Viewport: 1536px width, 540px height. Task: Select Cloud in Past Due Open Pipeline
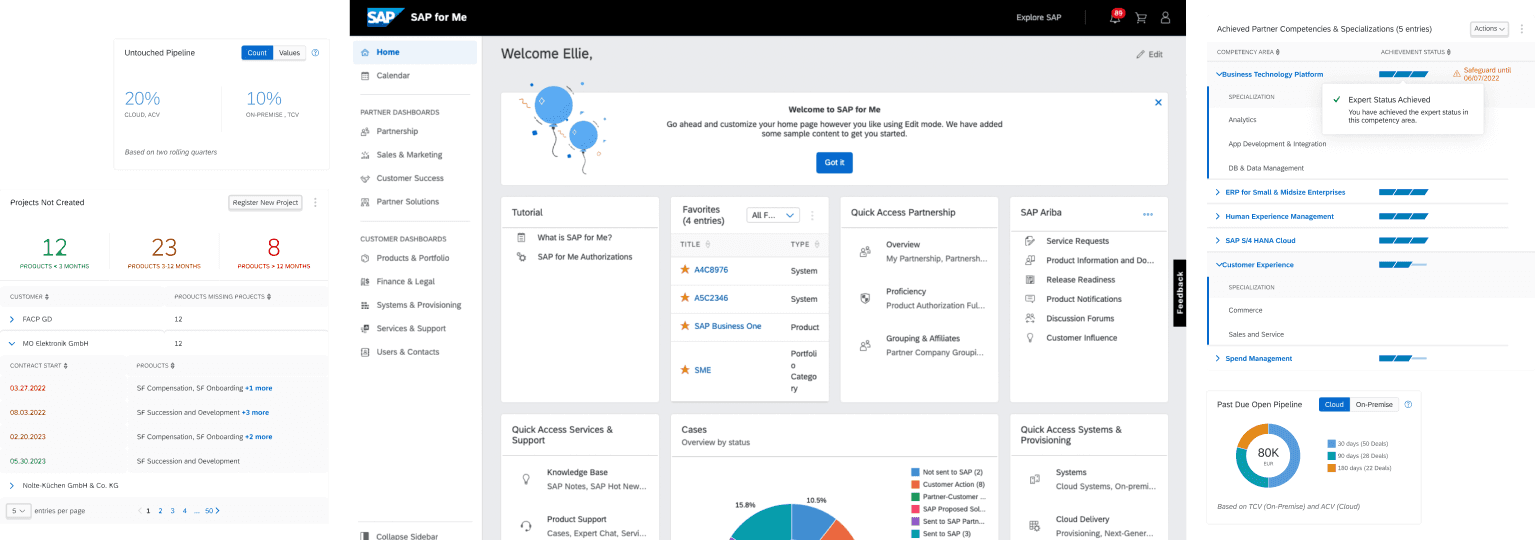click(1333, 405)
